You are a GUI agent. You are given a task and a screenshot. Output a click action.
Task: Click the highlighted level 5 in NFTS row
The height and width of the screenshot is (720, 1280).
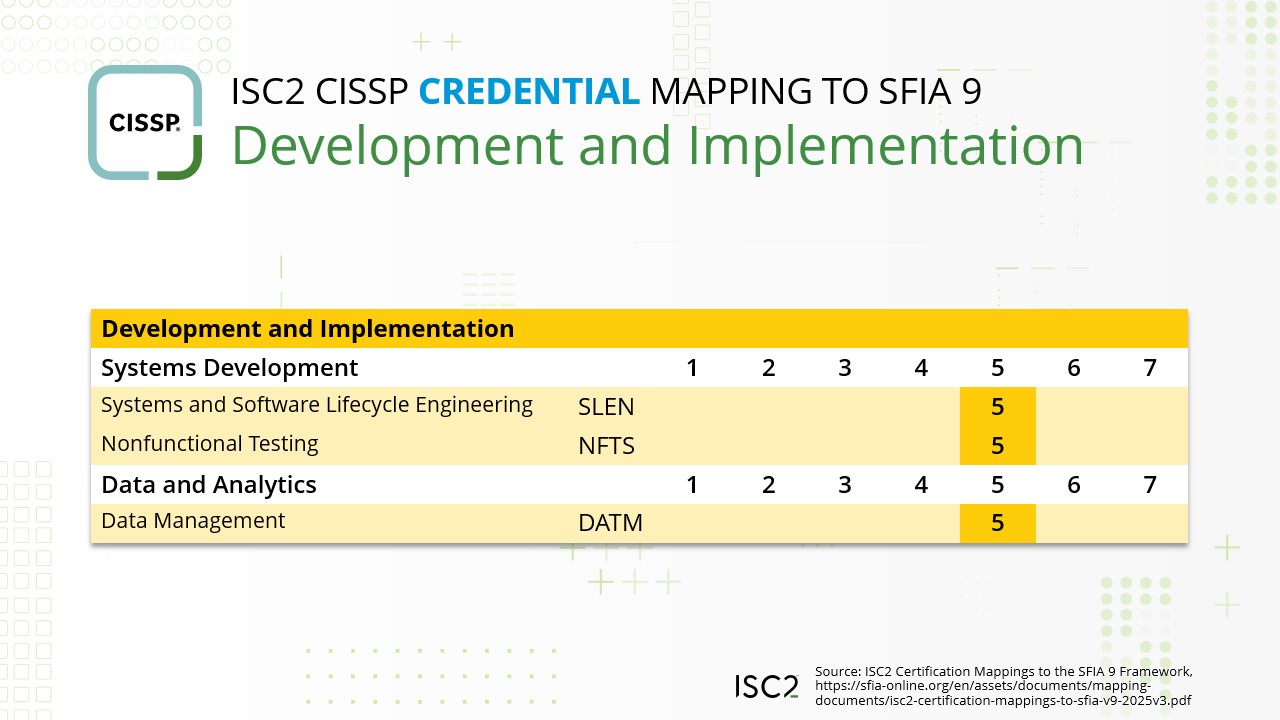tap(997, 446)
